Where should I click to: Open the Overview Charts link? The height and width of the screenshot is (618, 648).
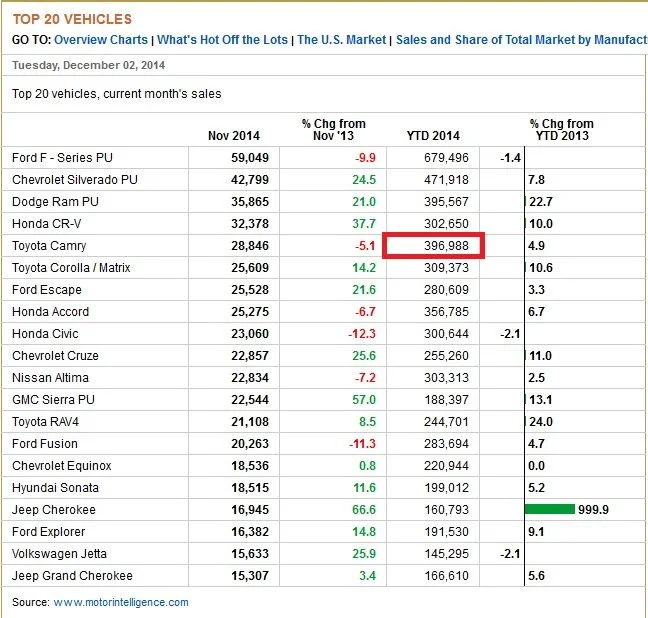(100, 40)
